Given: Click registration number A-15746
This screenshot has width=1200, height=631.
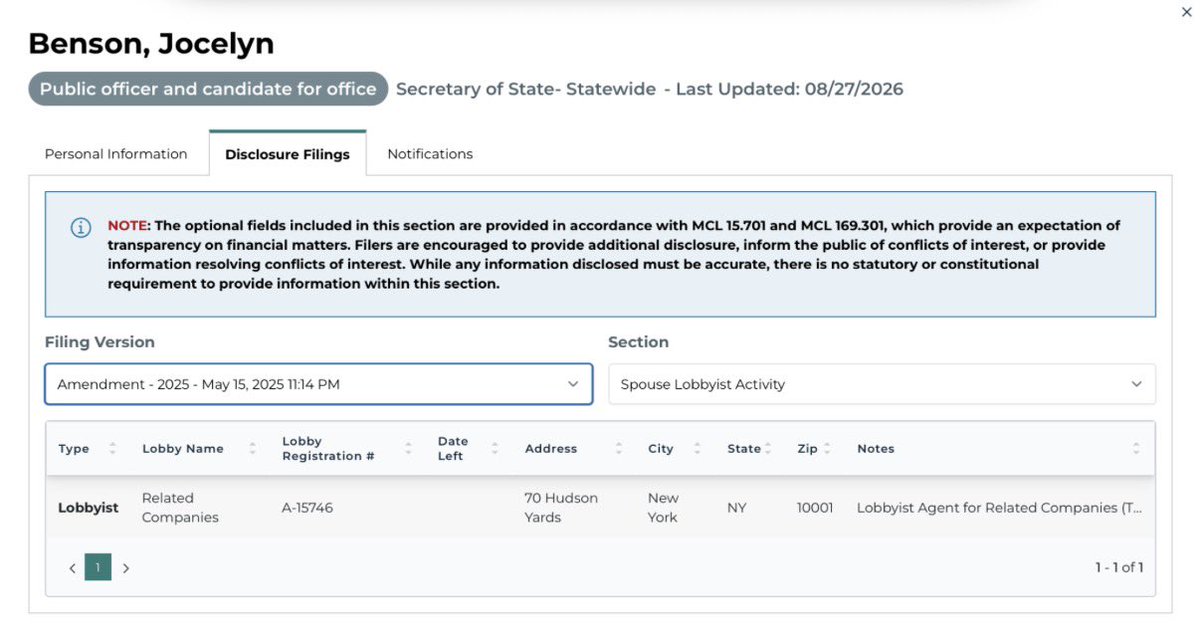Looking at the screenshot, I should pos(308,508).
